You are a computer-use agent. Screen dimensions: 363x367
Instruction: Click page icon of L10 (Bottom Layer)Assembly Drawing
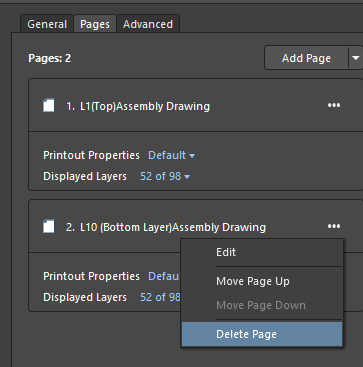pos(49,227)
